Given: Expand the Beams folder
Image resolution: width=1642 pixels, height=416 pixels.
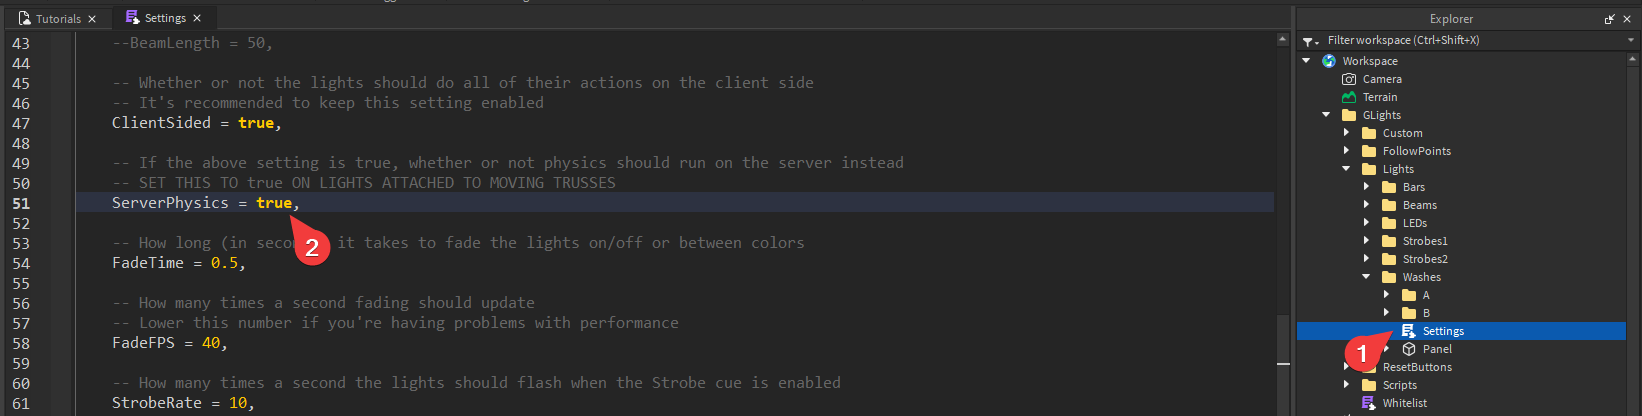Looking at the screenshot, I should point(1366,205).
